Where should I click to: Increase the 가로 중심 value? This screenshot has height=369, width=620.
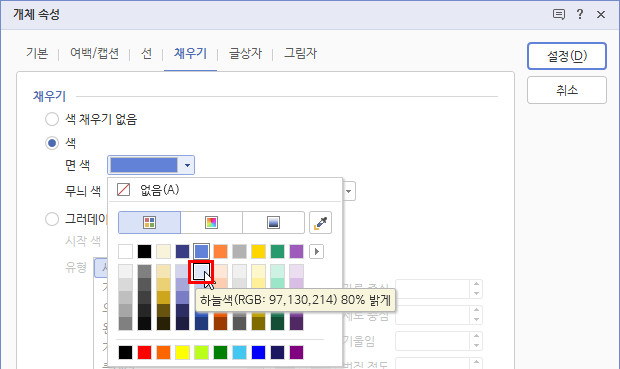coord(476,284)
